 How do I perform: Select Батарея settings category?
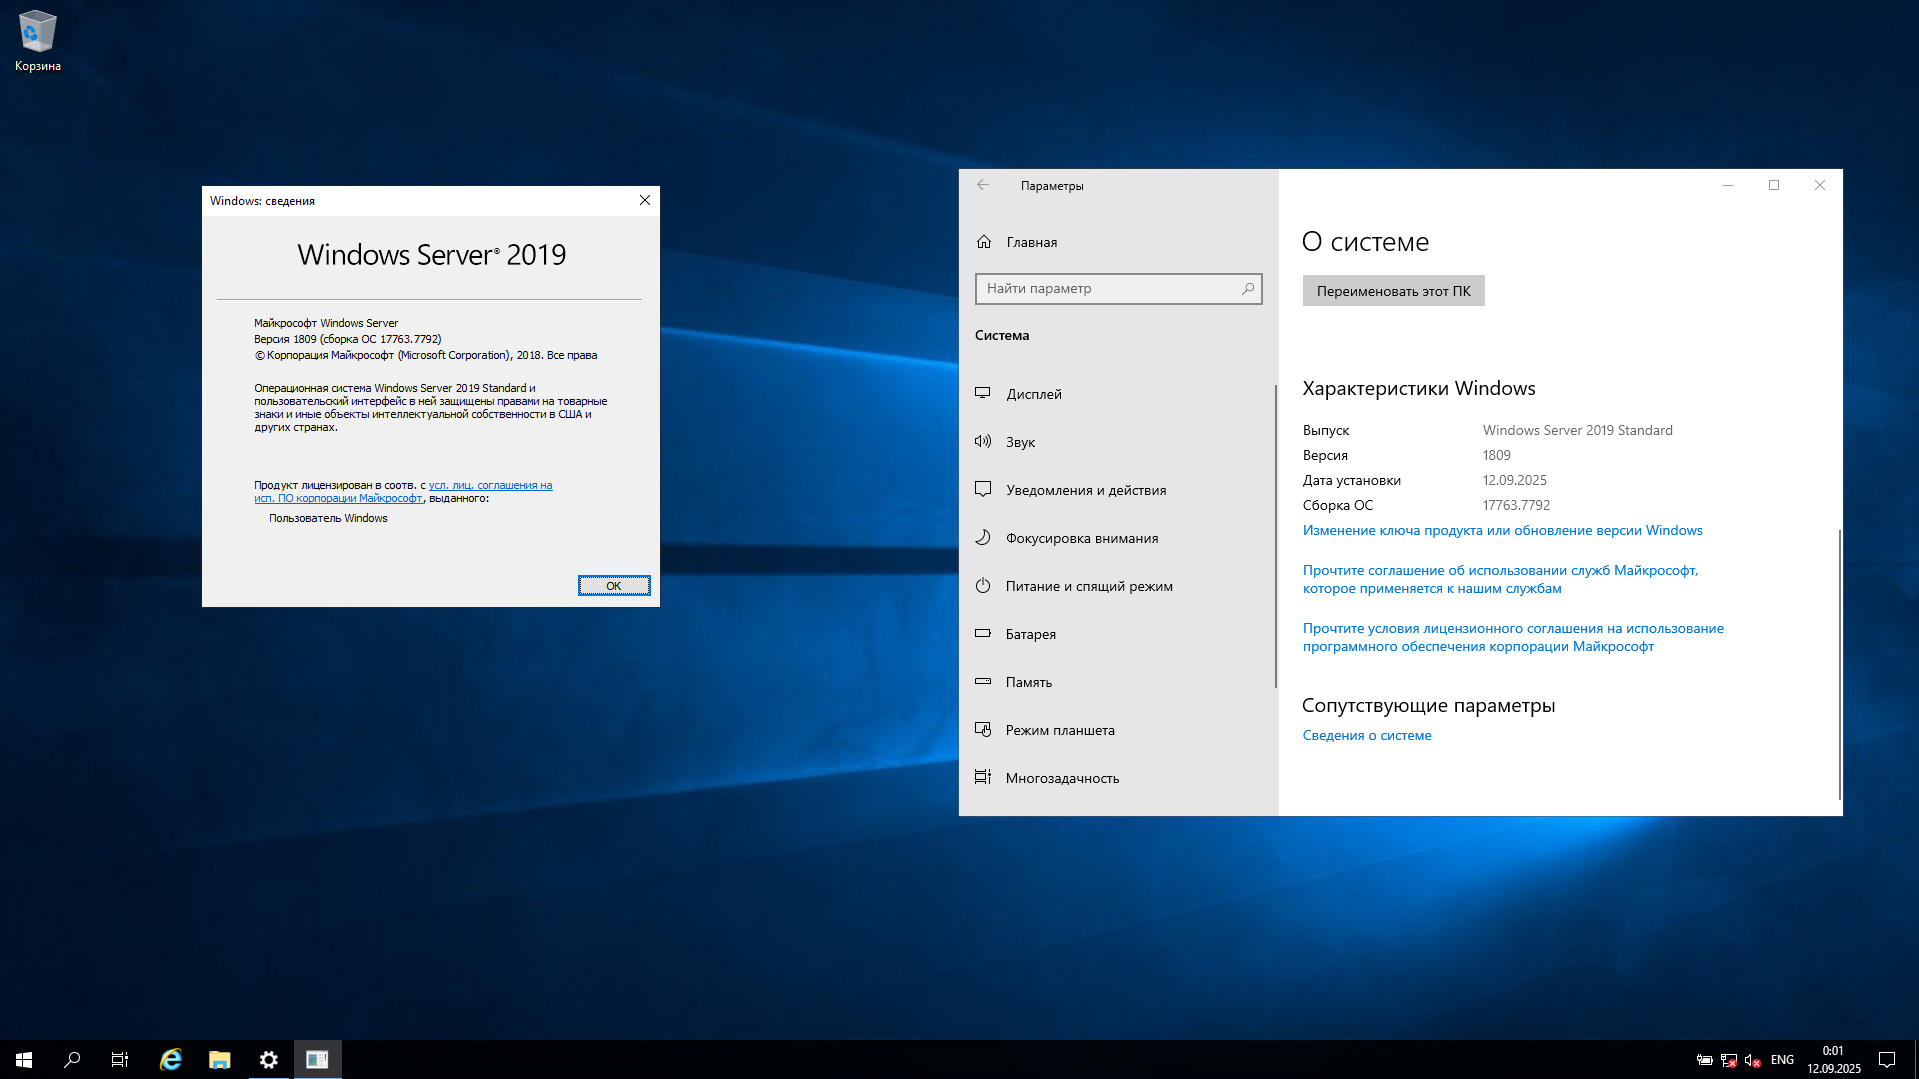click(1117, 634)
